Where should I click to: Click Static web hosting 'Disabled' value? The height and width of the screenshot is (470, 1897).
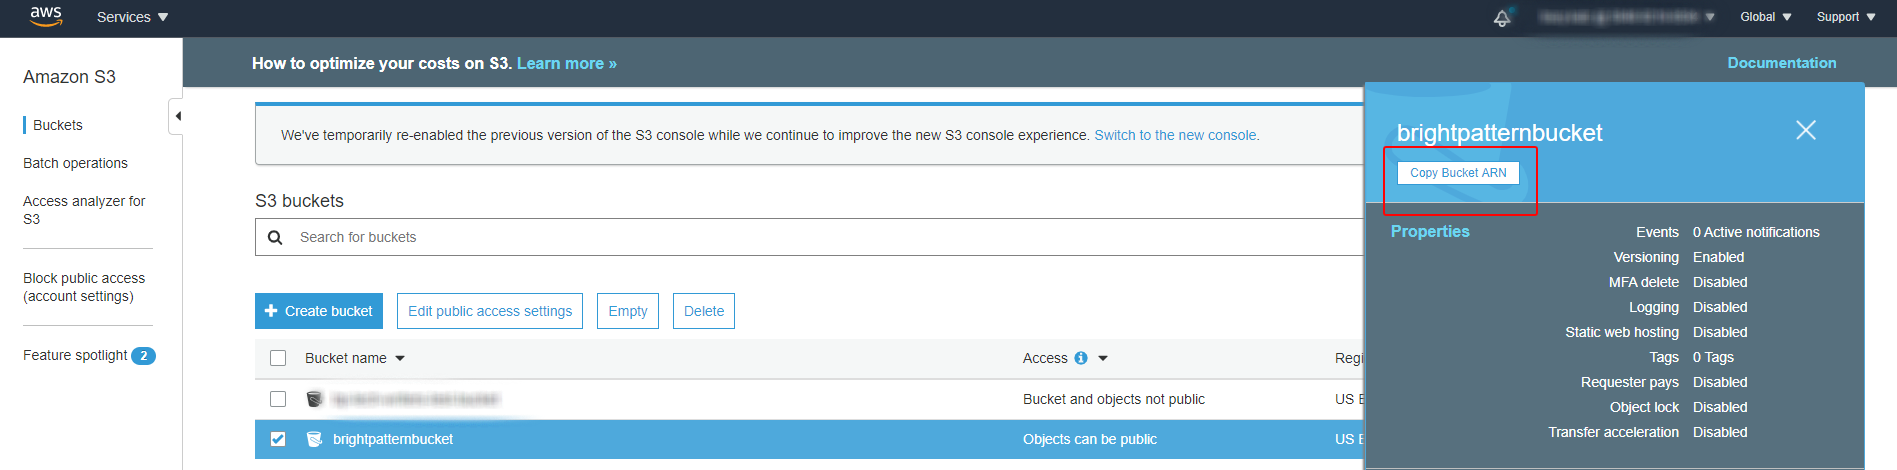pos(1720,332)
